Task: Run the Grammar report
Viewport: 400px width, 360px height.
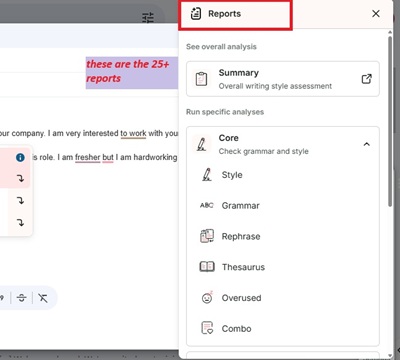Action: pos(283,205)
